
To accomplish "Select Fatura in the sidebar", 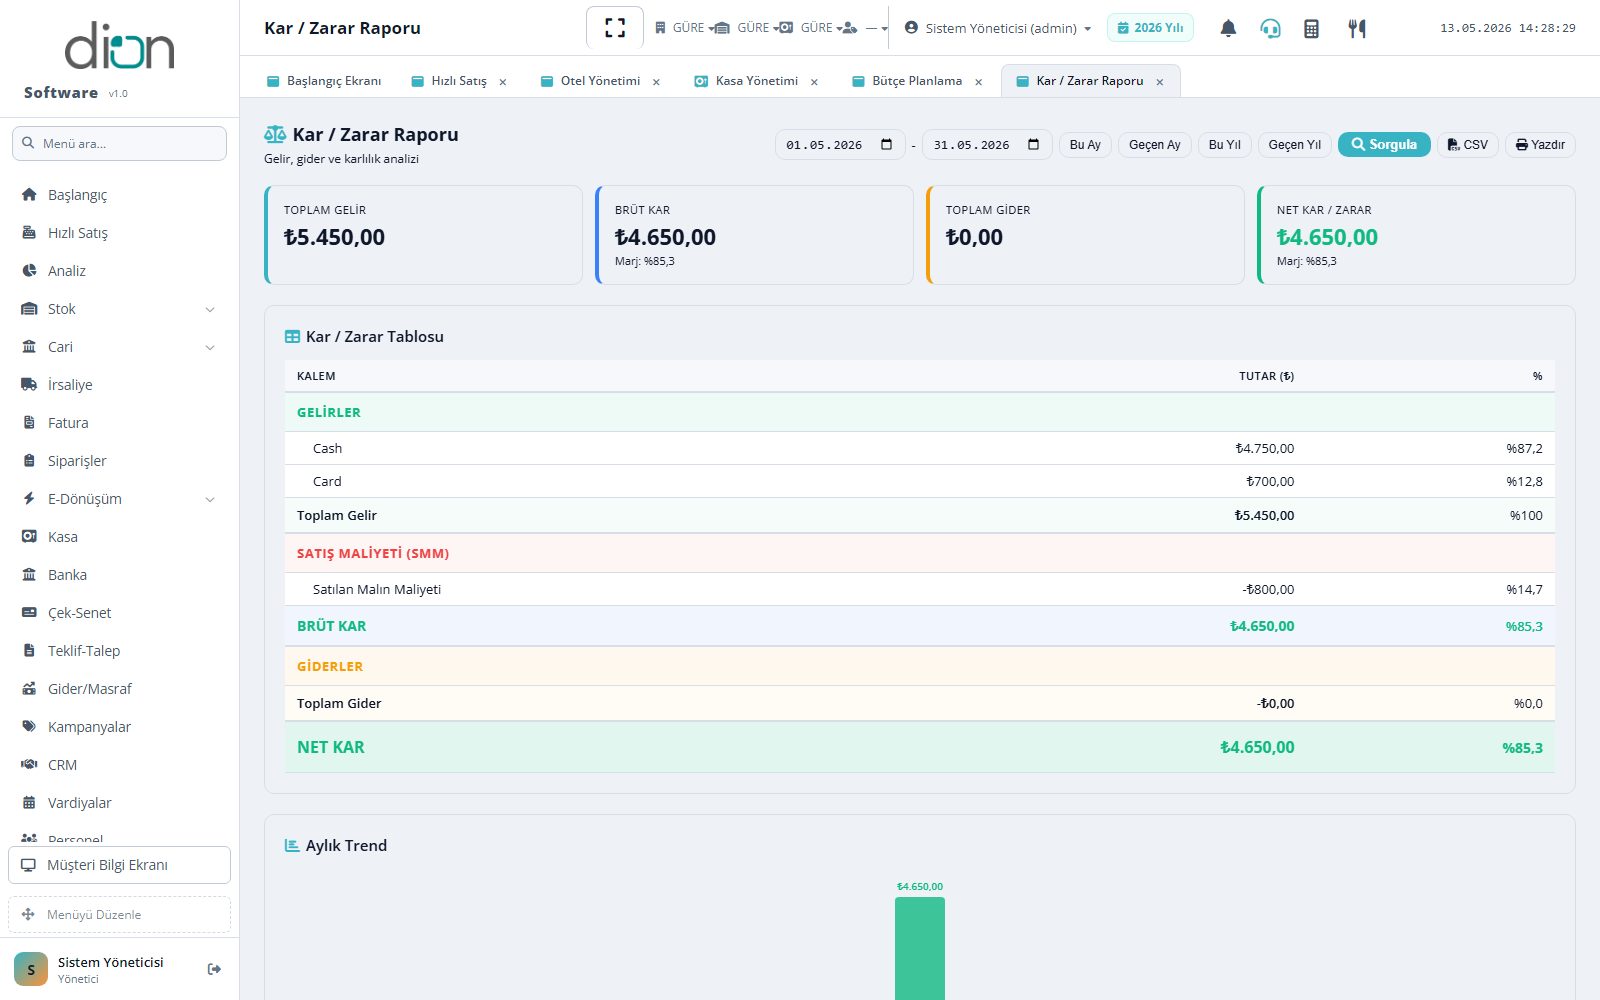I will [x=120, y=423].
